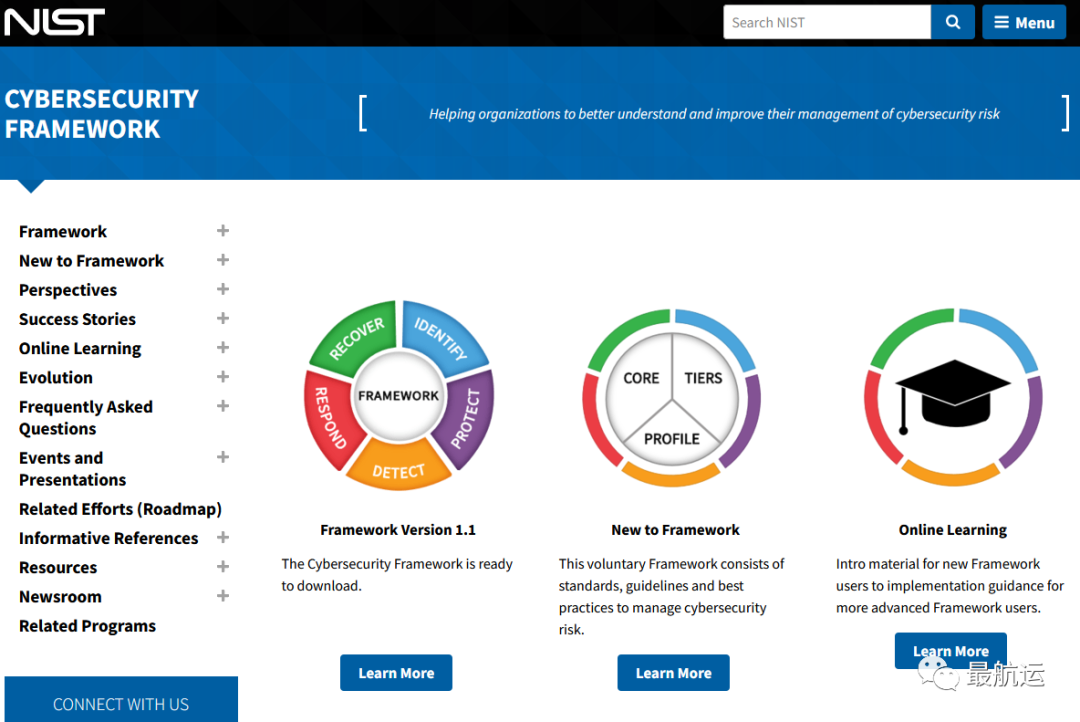Open Events and Presentations sidebar link

(72, 468)
